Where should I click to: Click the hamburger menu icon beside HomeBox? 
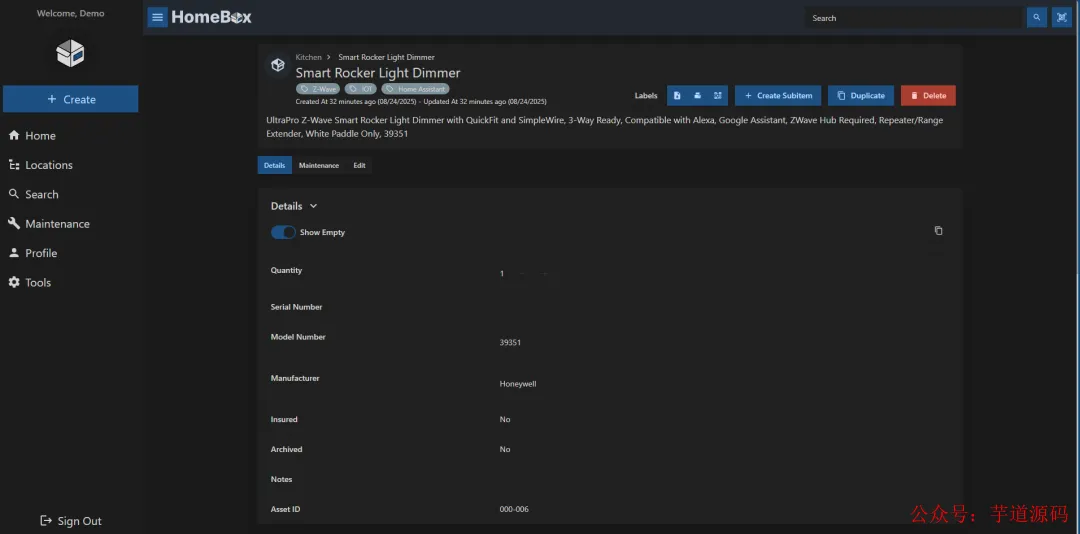point(158,17)
